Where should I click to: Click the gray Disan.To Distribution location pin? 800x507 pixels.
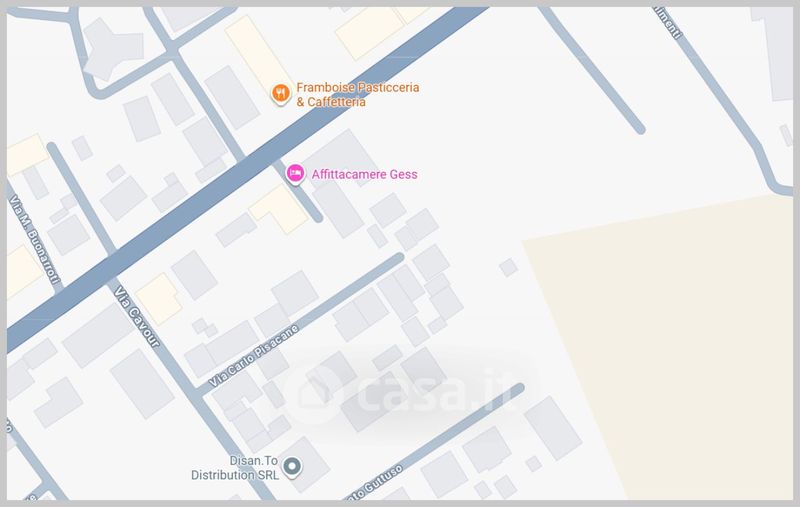292,467
